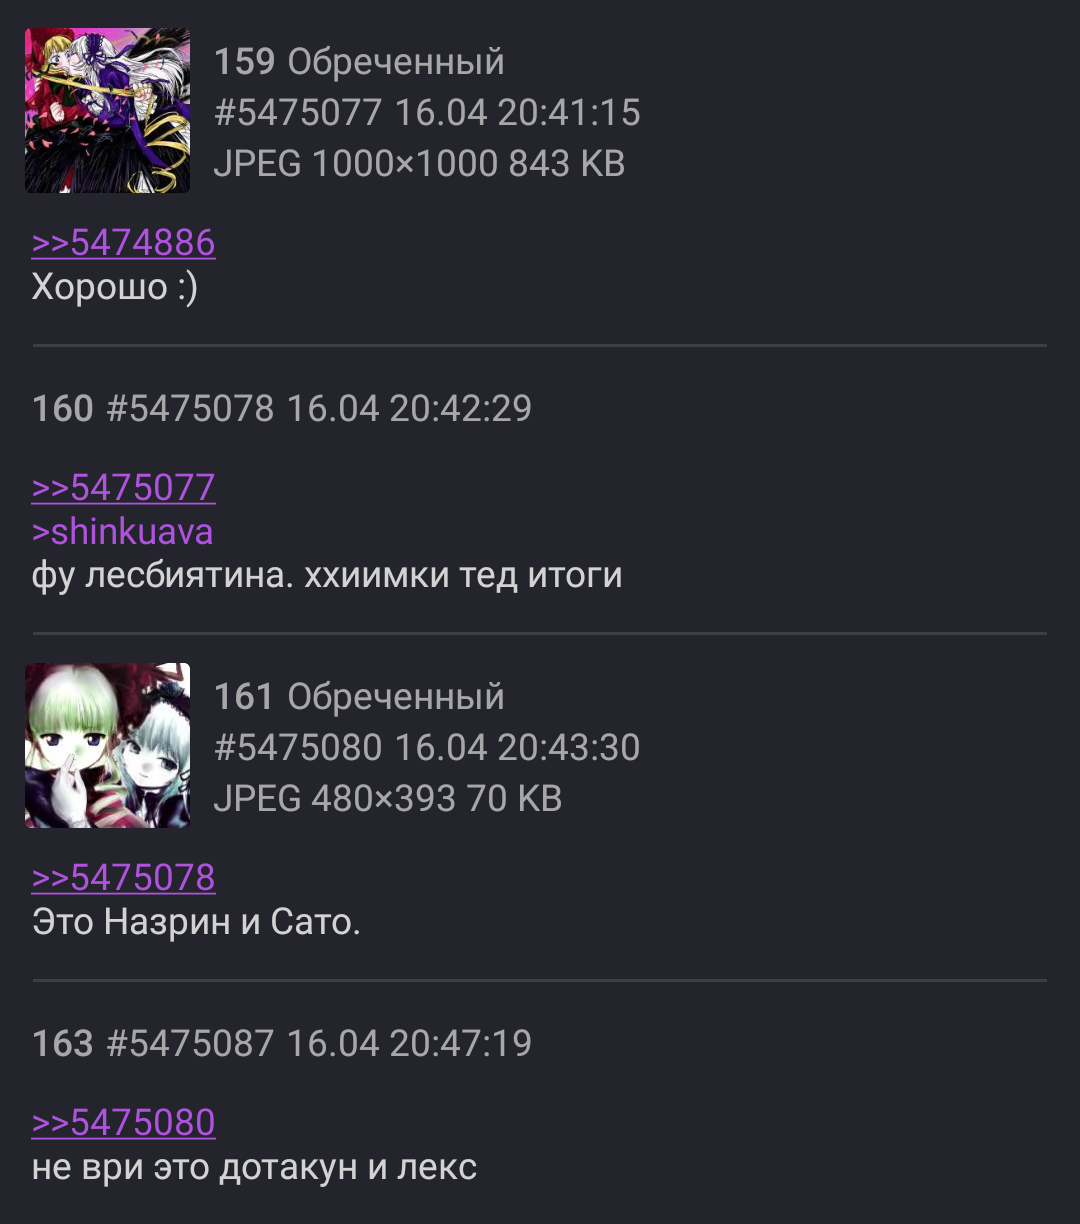Tap file info JPEG 1000×1000 843 KB
Image resolution: width=1080 pixels, height=1224 pixels.
419,163
